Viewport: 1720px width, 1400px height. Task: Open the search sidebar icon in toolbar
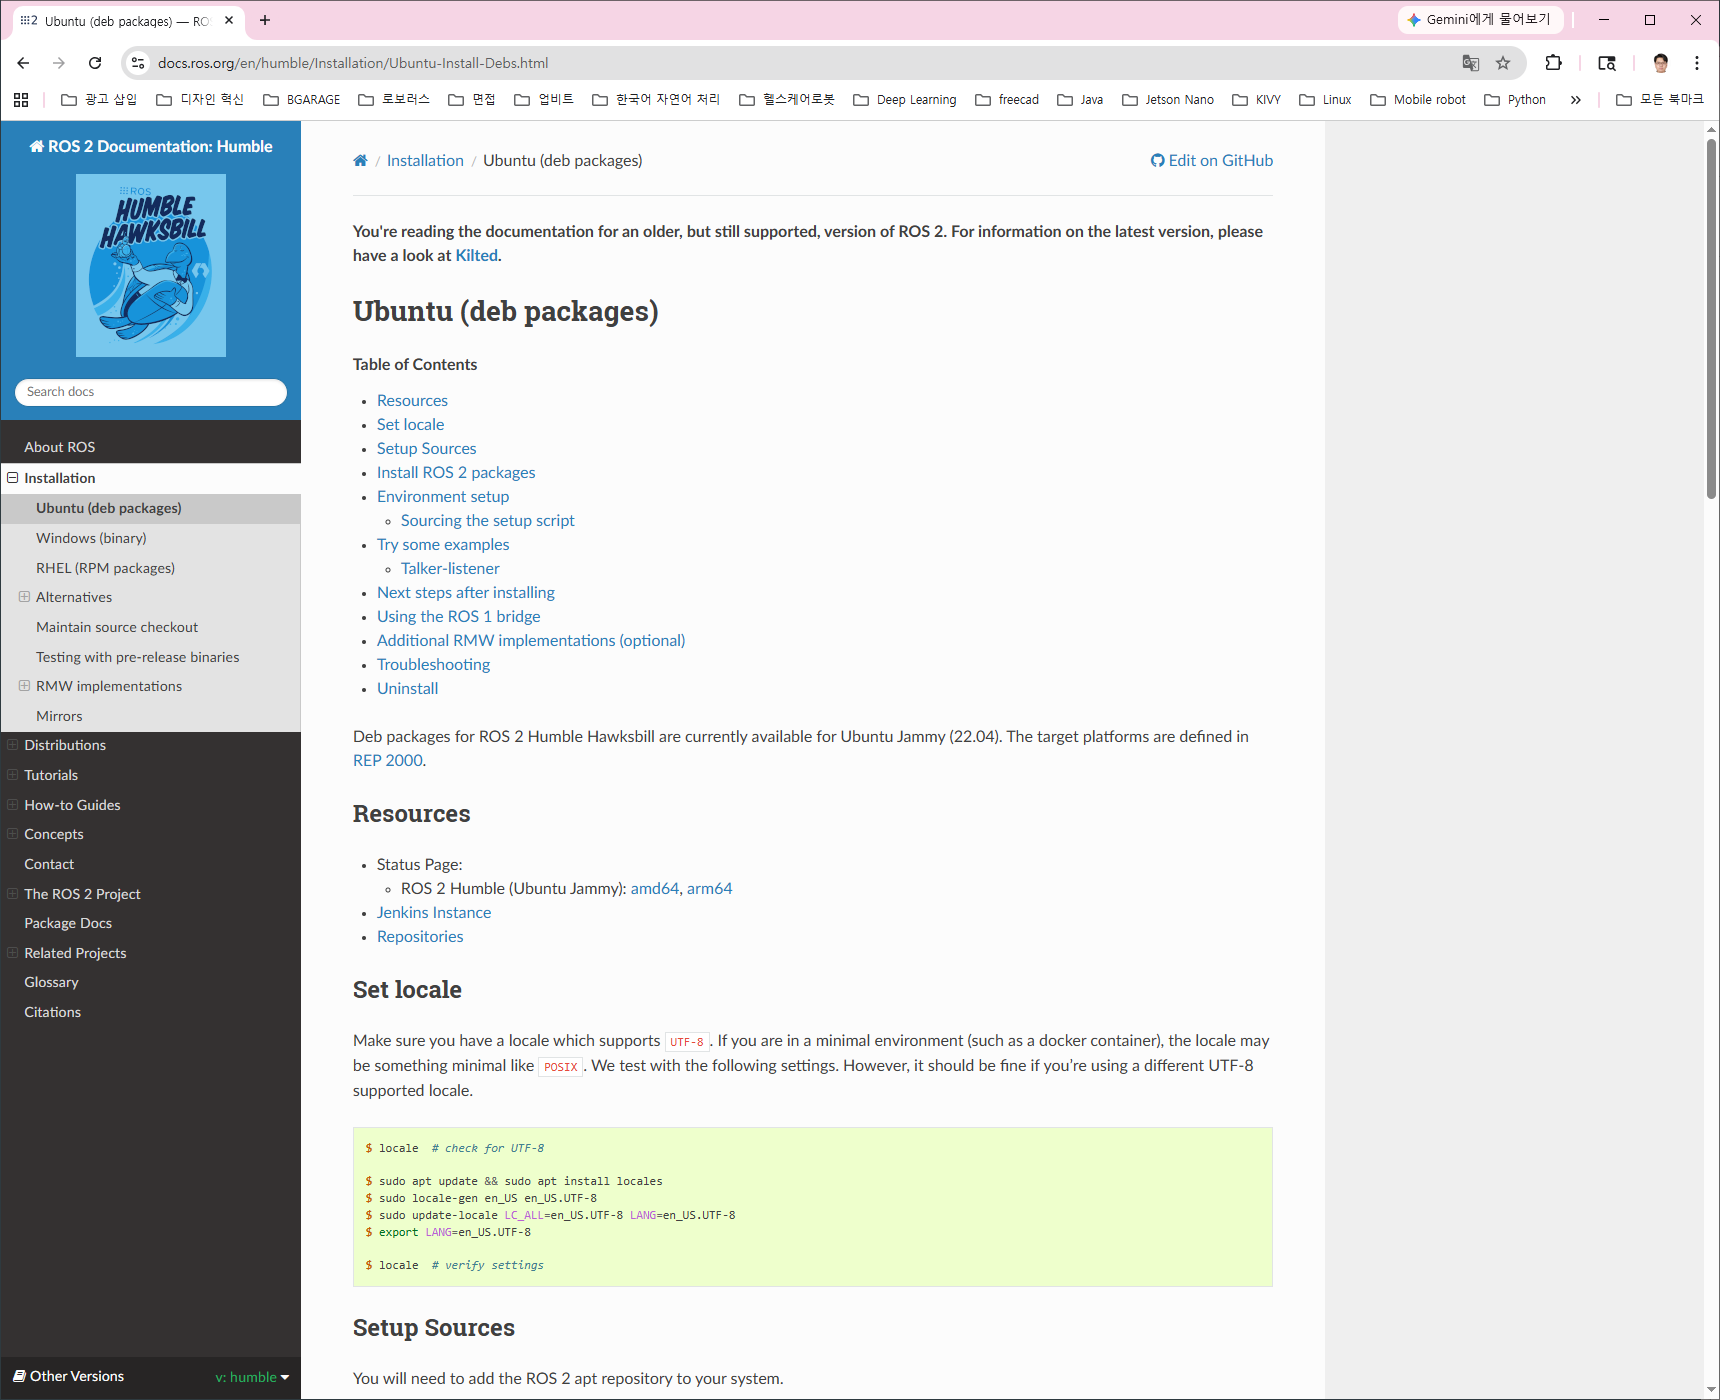point(1607,63)
